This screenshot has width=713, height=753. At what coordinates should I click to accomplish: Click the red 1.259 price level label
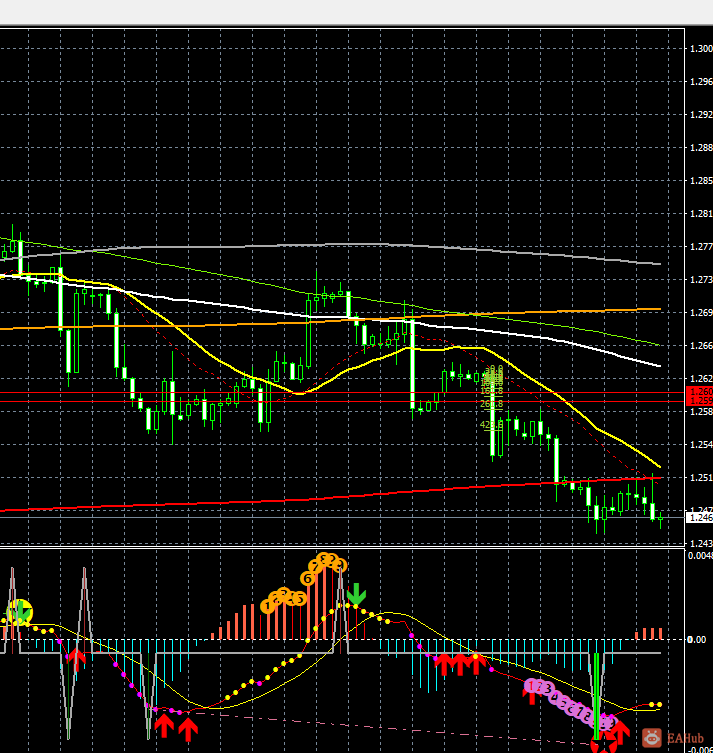pos(700,401)
